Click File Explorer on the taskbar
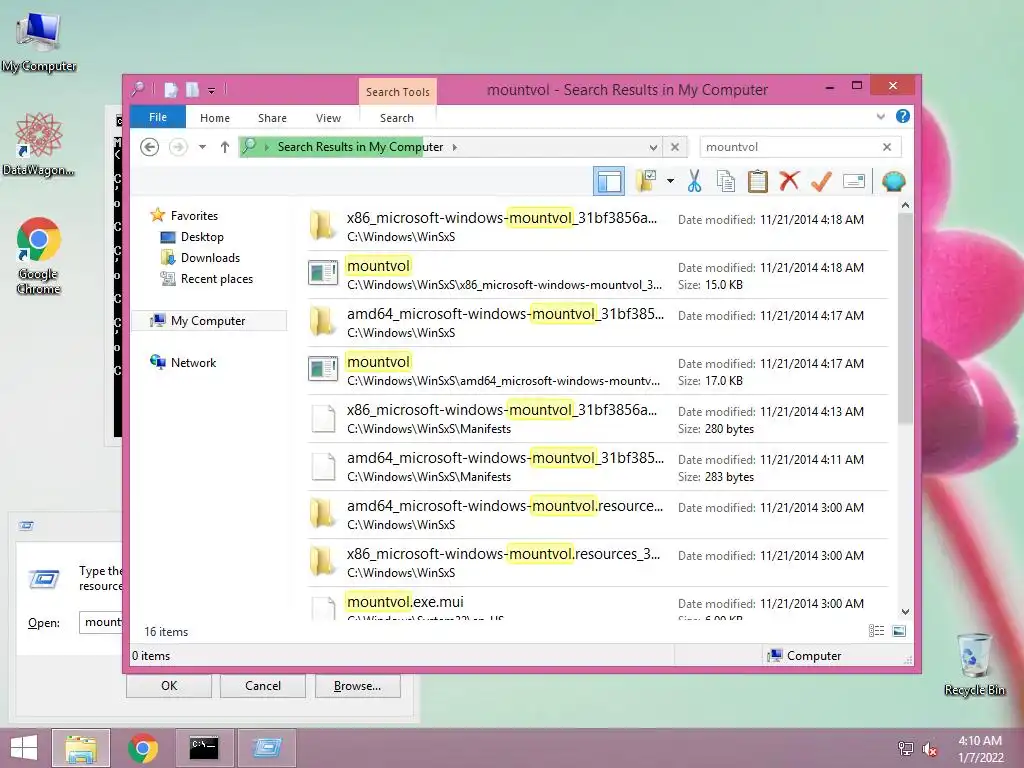 click(x=81, y=748)
